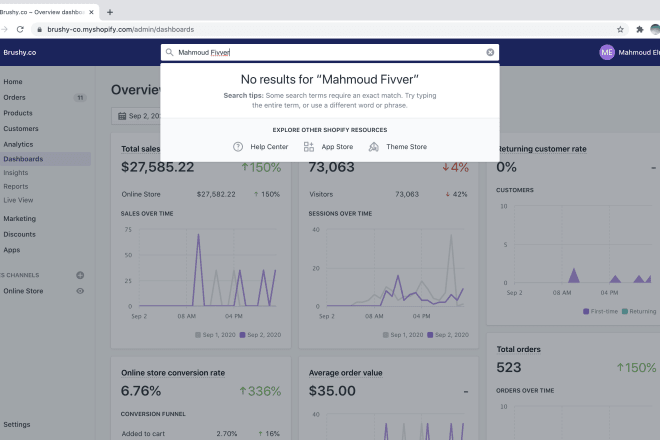660x440 pixels.
Task: Click the search magnifier icon
Action: coord(169,52)
